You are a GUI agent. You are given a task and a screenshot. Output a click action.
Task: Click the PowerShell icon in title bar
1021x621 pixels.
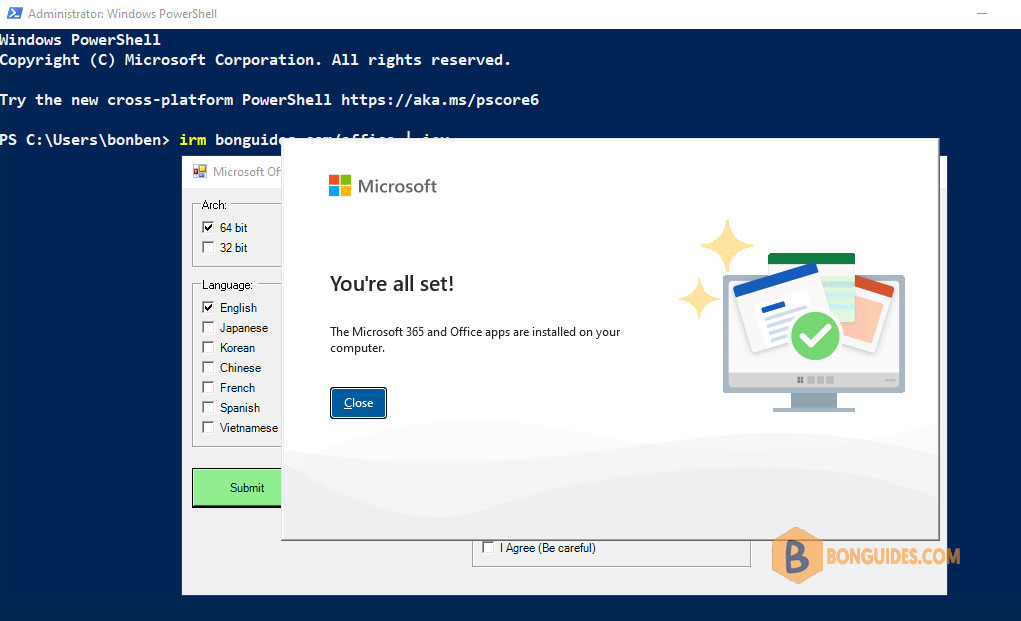point(14,13)
